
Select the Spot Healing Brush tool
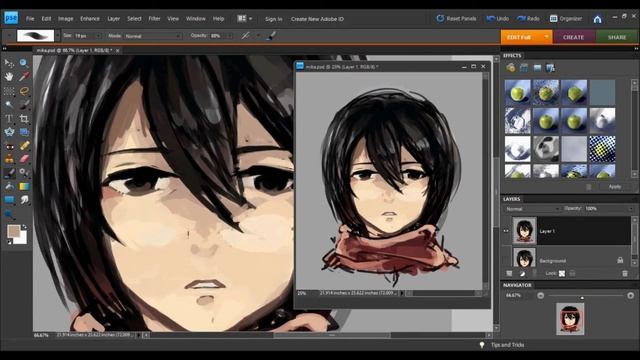(24, 146)
